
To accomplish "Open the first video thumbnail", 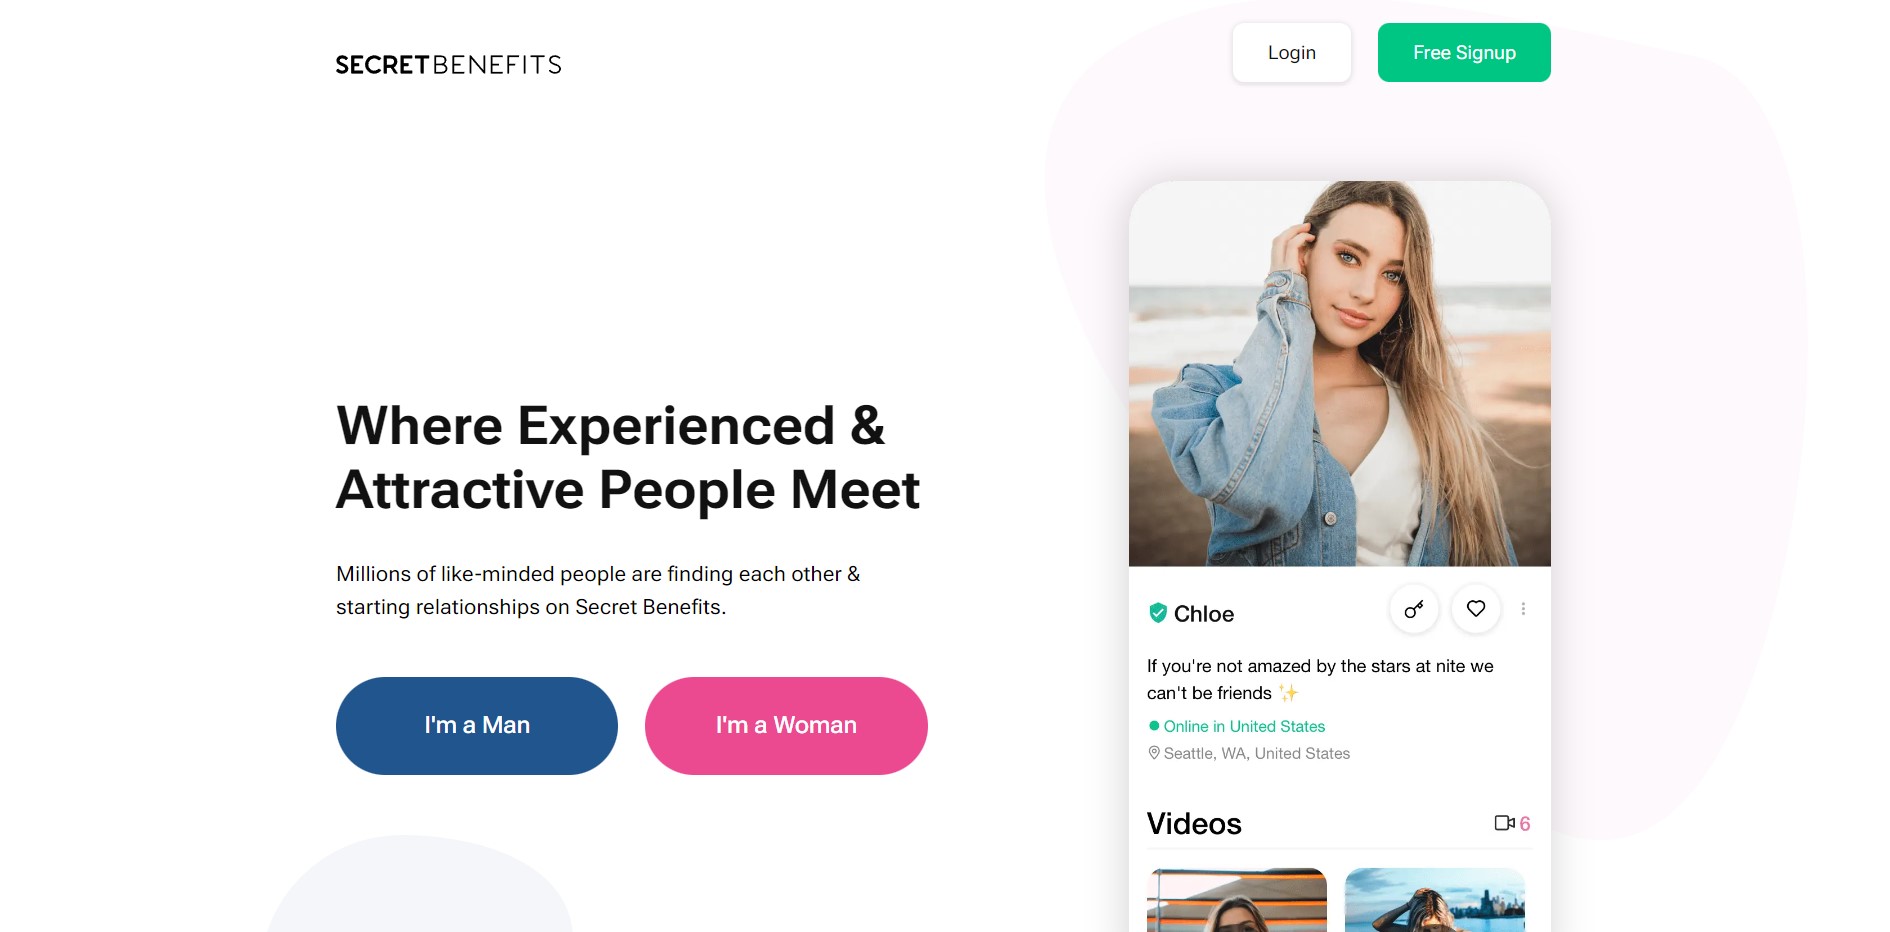I will 1237,900.
